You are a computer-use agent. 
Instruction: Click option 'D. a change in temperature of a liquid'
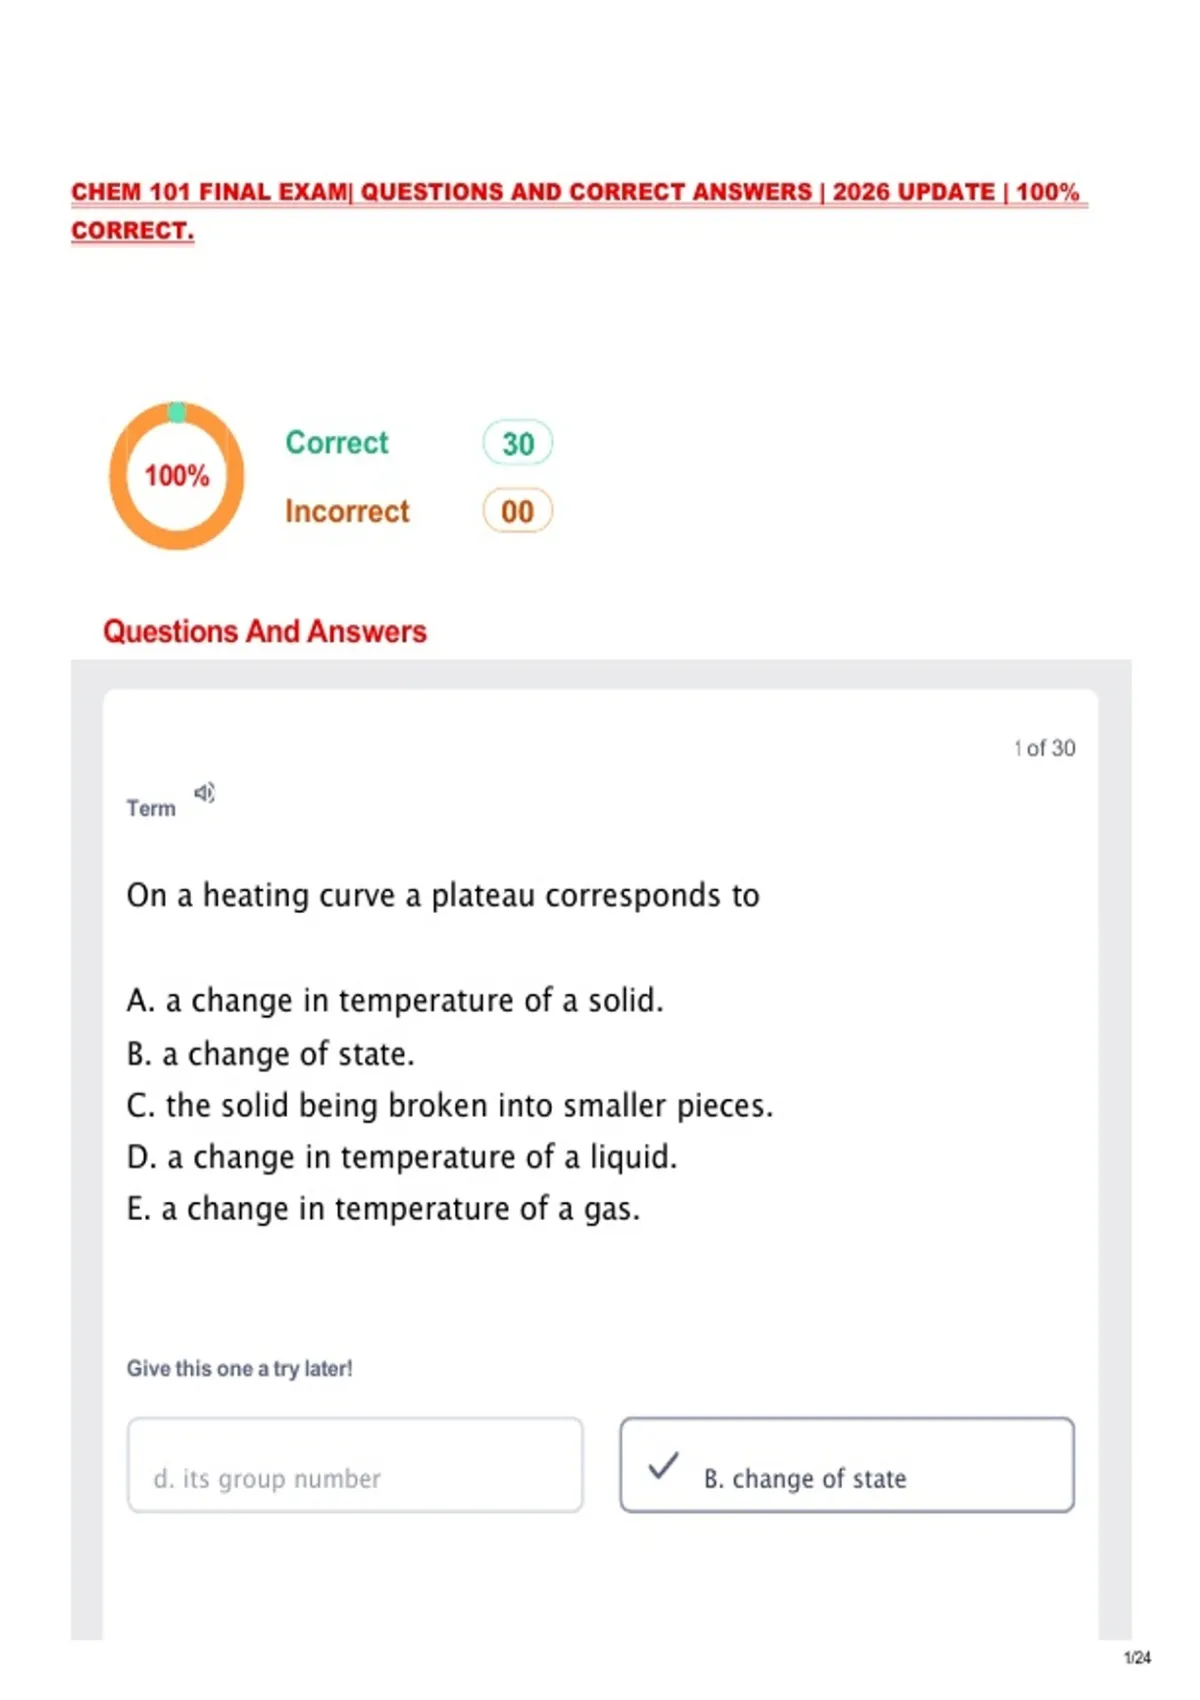tap(402, 1157)
